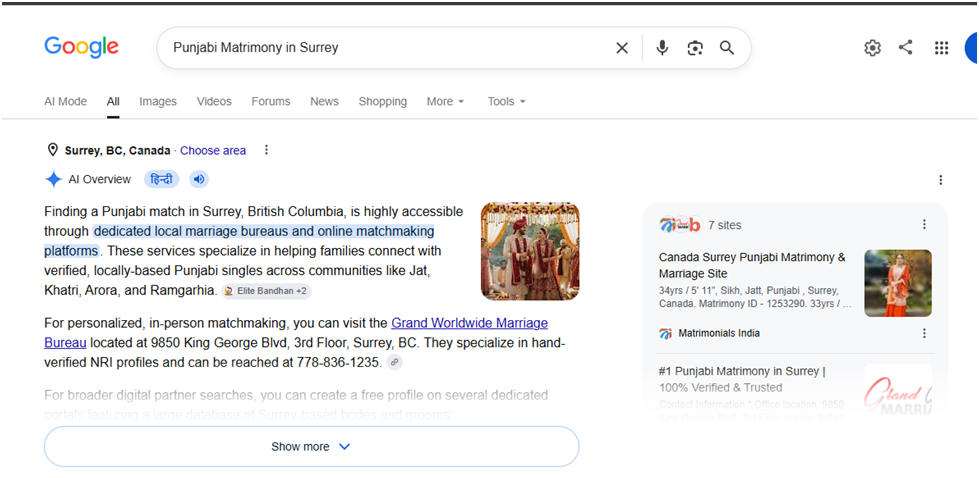The width and height of the screenshot is (979, 478).
Task: Open options for Matrimonials India result
Action: 925,333
